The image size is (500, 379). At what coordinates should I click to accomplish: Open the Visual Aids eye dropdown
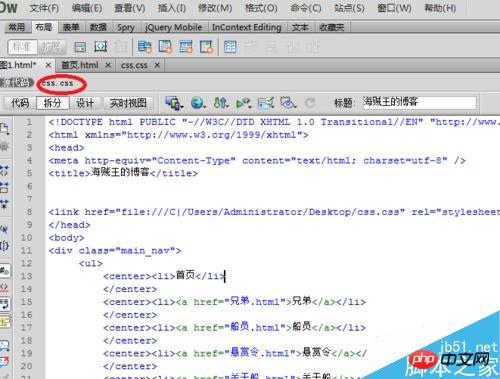288,103
